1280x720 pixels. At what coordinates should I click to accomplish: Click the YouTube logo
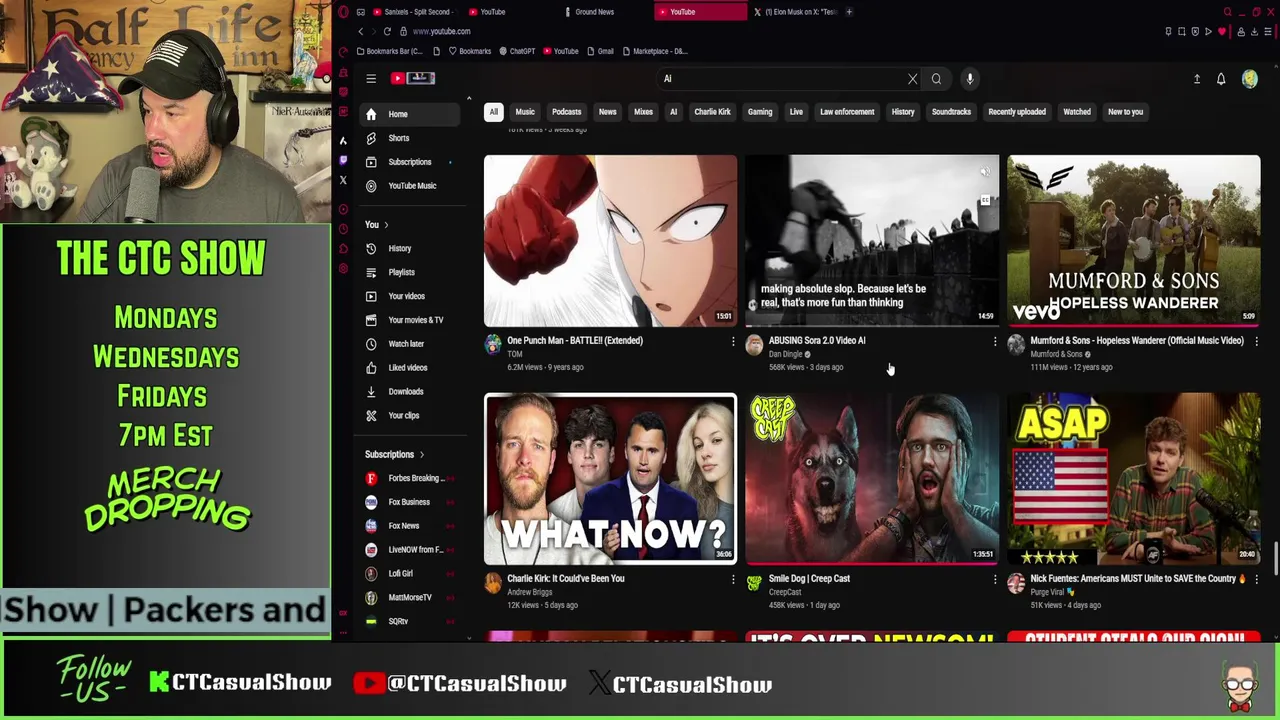(413, 78)
